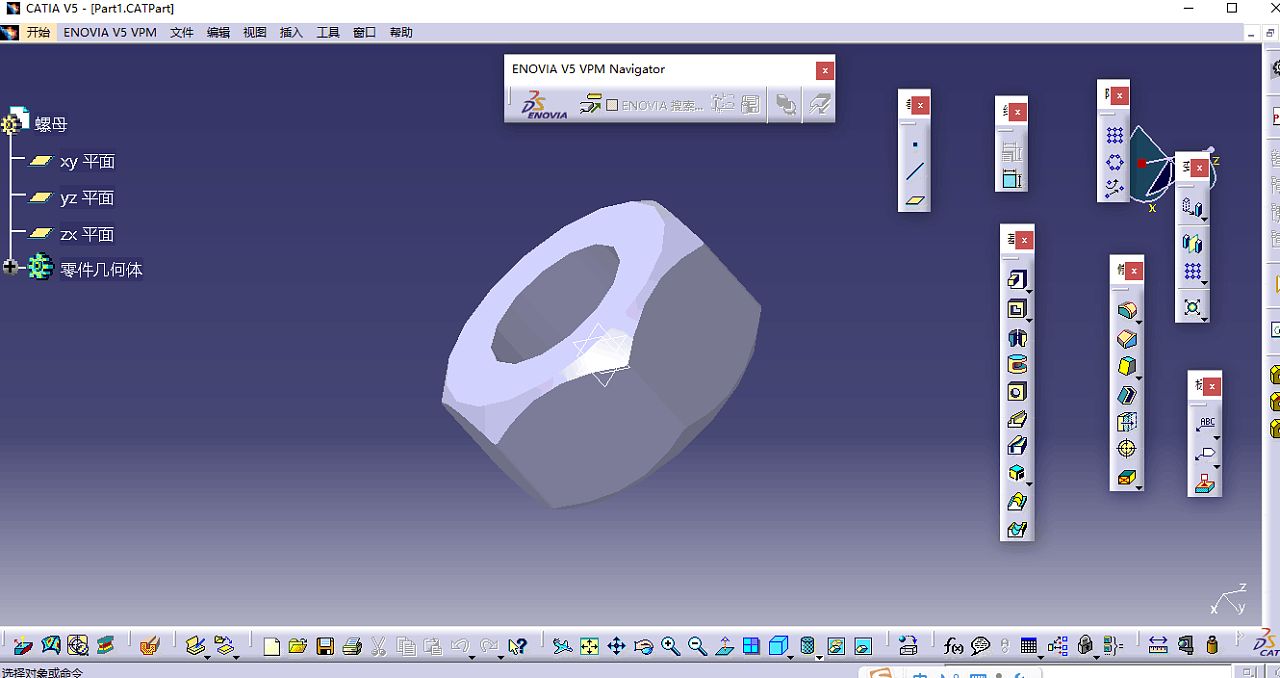
Task: Select the Measure Between tool
Action: pyautogui.click(x=1157, y=646)
